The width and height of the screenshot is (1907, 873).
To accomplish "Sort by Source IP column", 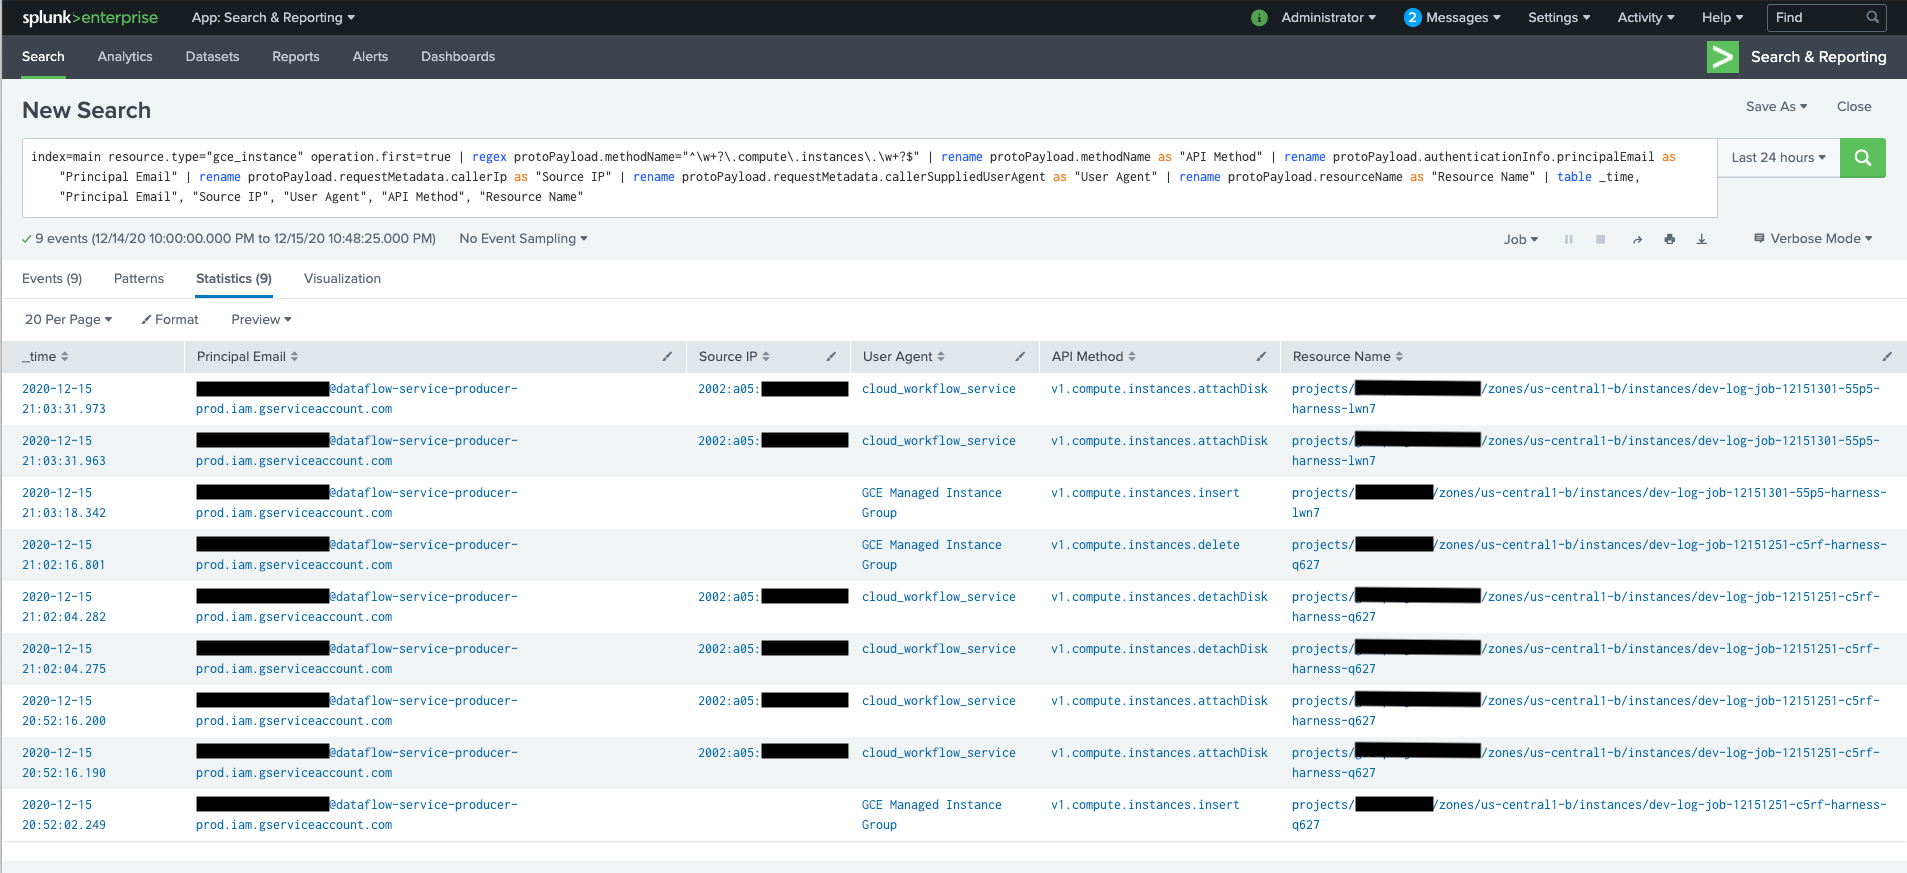I will [734, 357].
